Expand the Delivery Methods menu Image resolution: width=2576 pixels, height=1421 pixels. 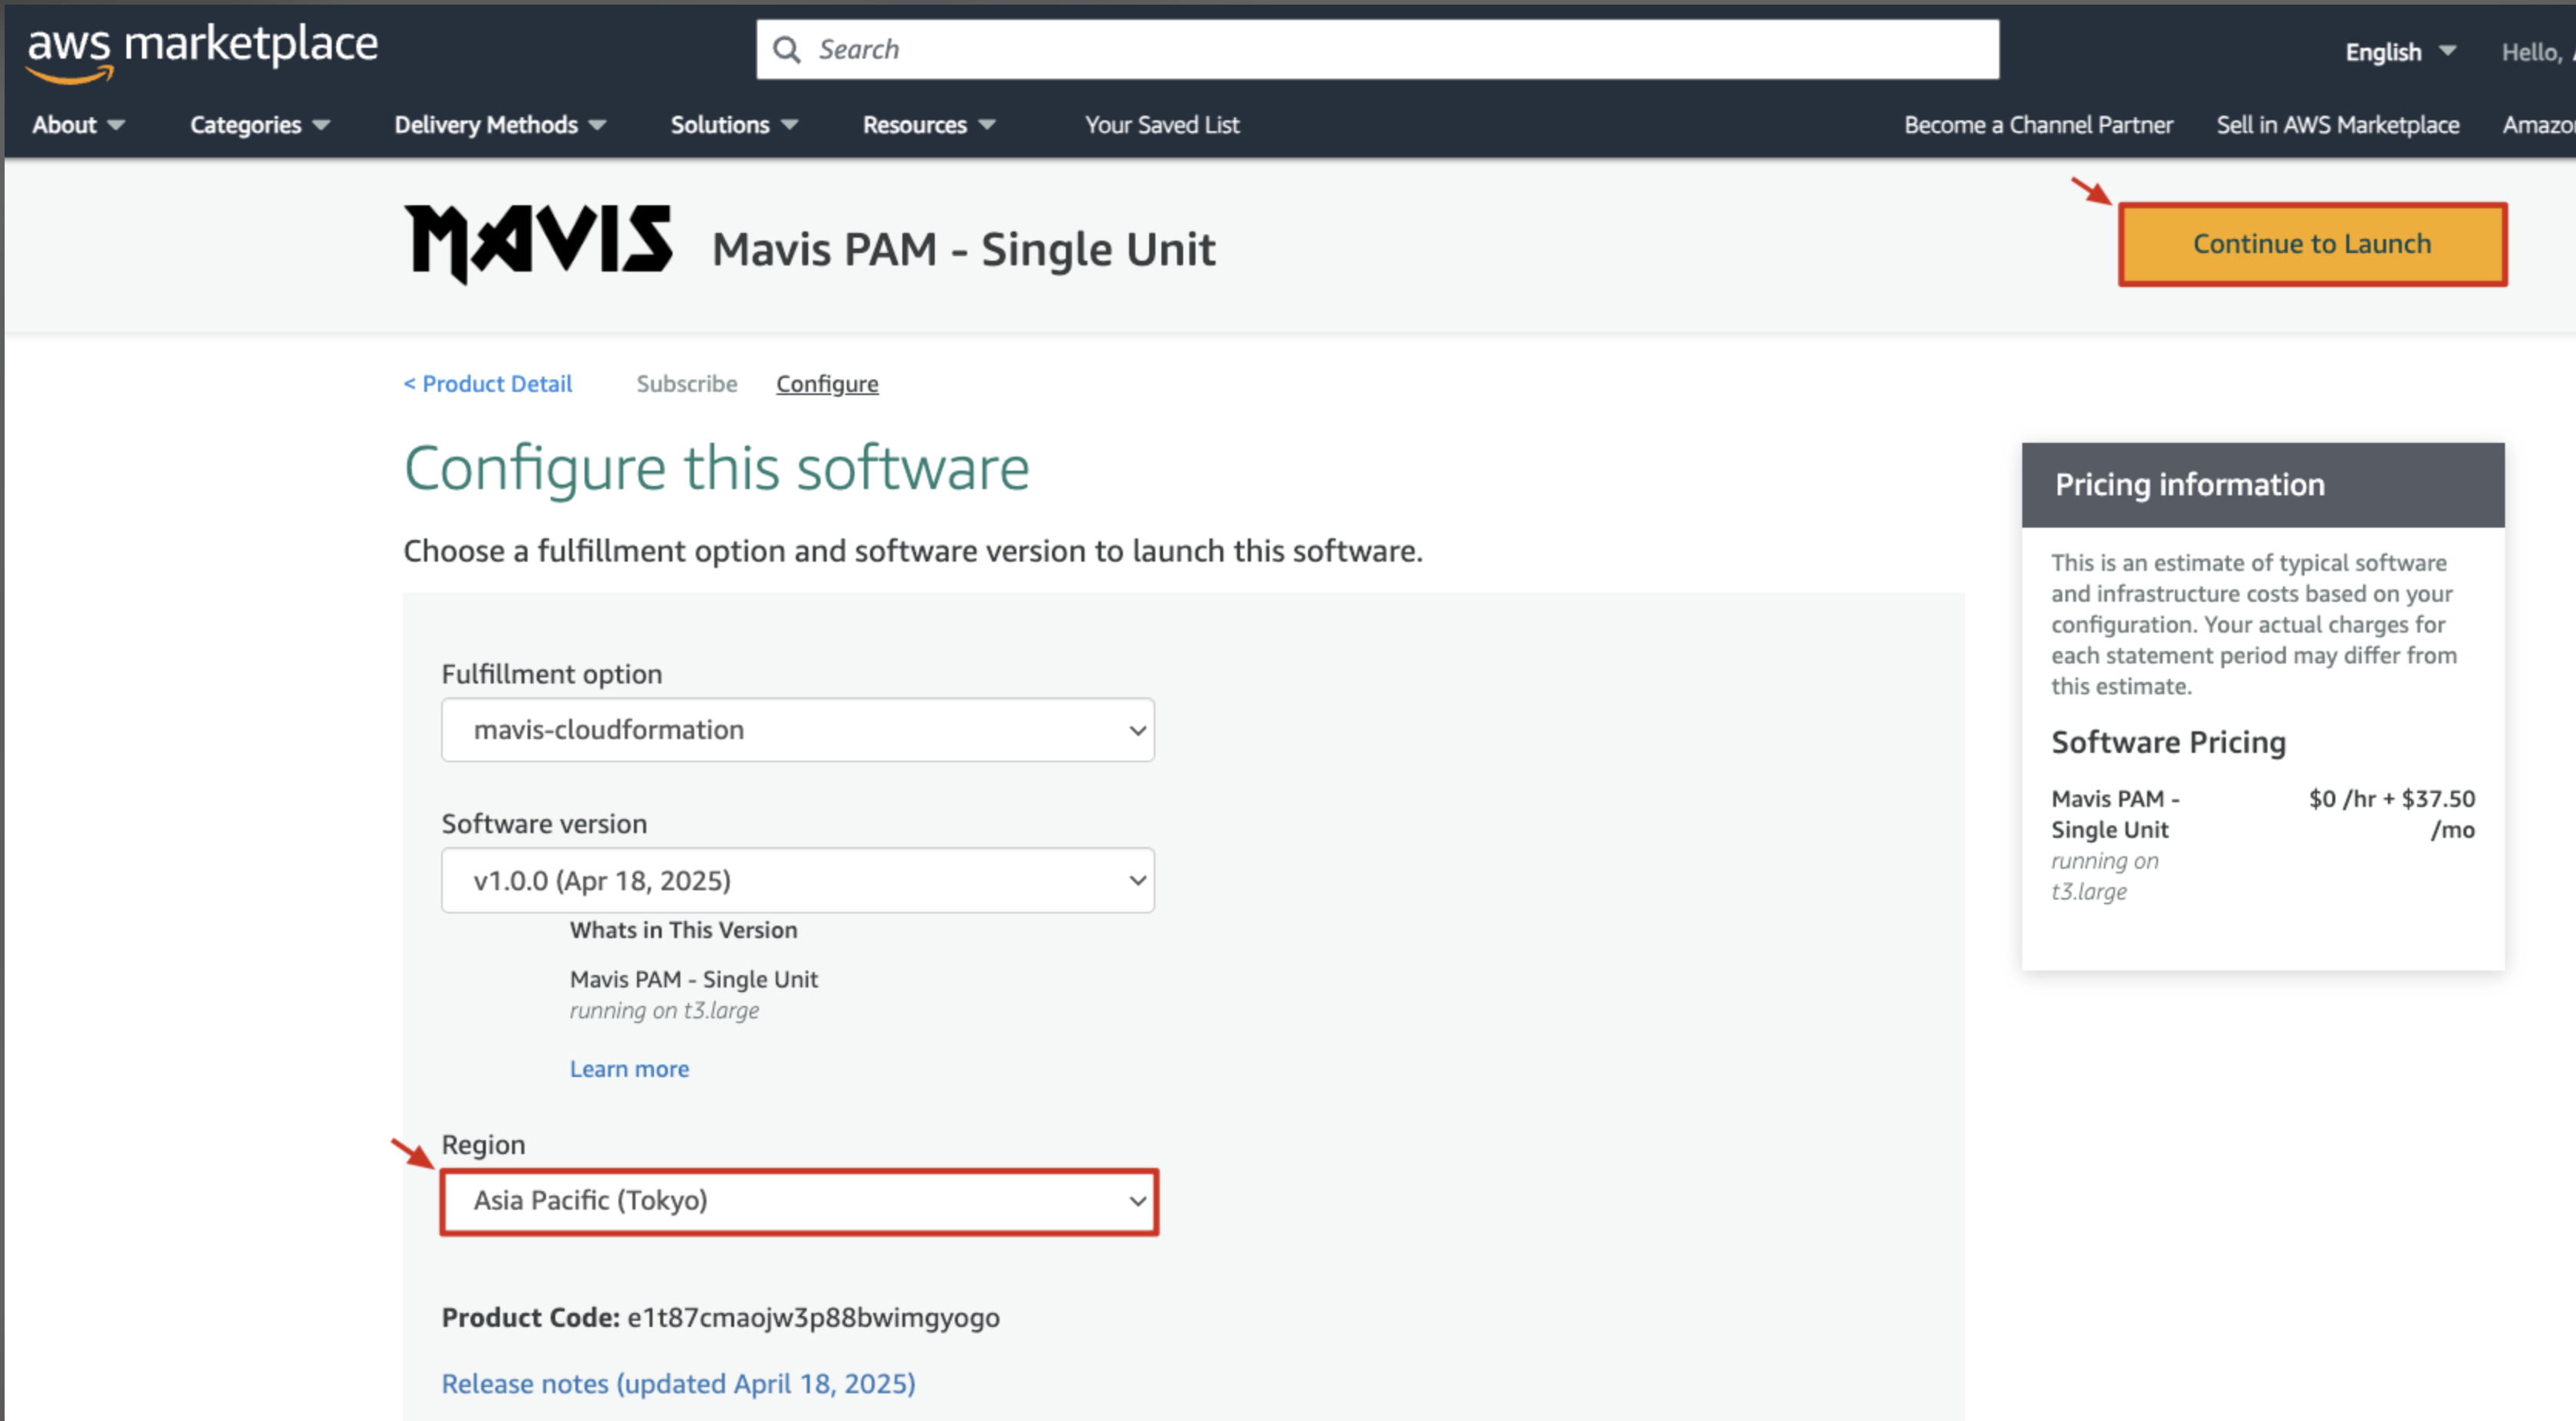pos(500,125)
